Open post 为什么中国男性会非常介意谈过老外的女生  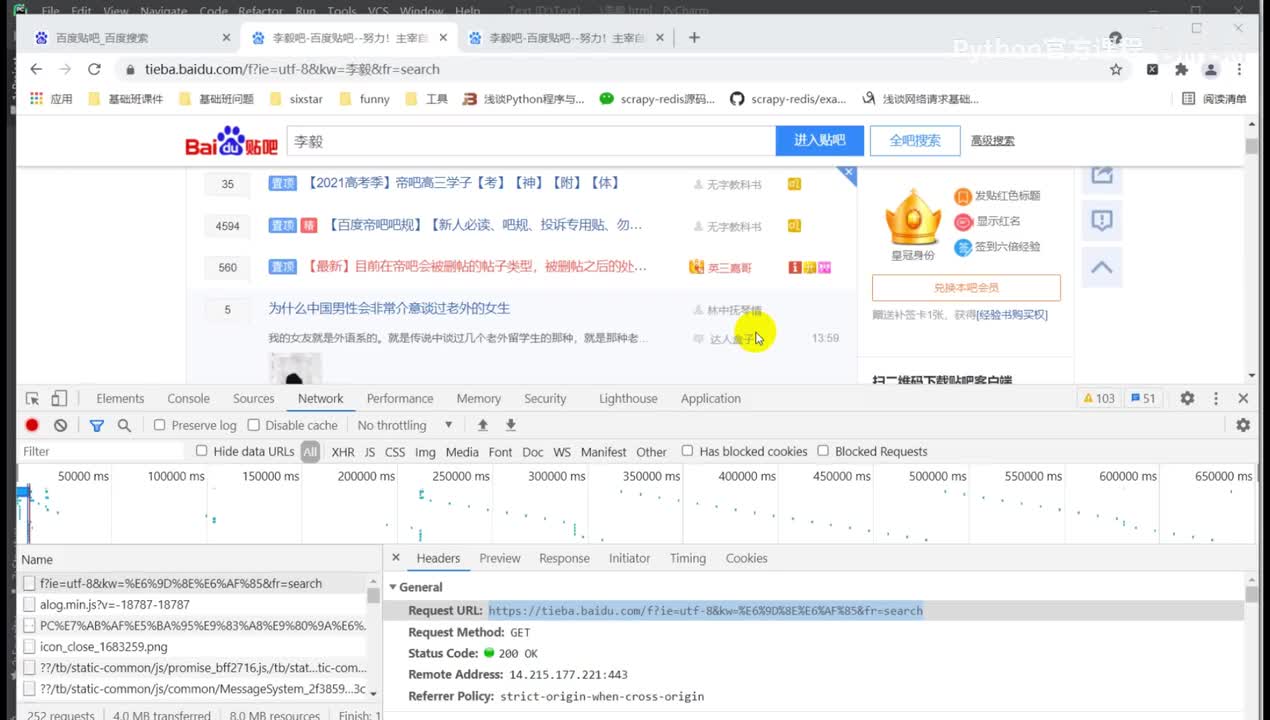tap(389, 308)
